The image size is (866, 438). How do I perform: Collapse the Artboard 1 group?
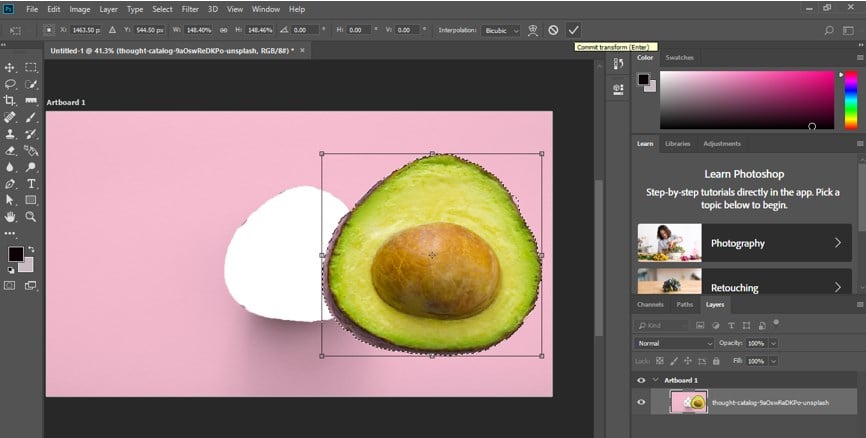click(x=656, y=380)
